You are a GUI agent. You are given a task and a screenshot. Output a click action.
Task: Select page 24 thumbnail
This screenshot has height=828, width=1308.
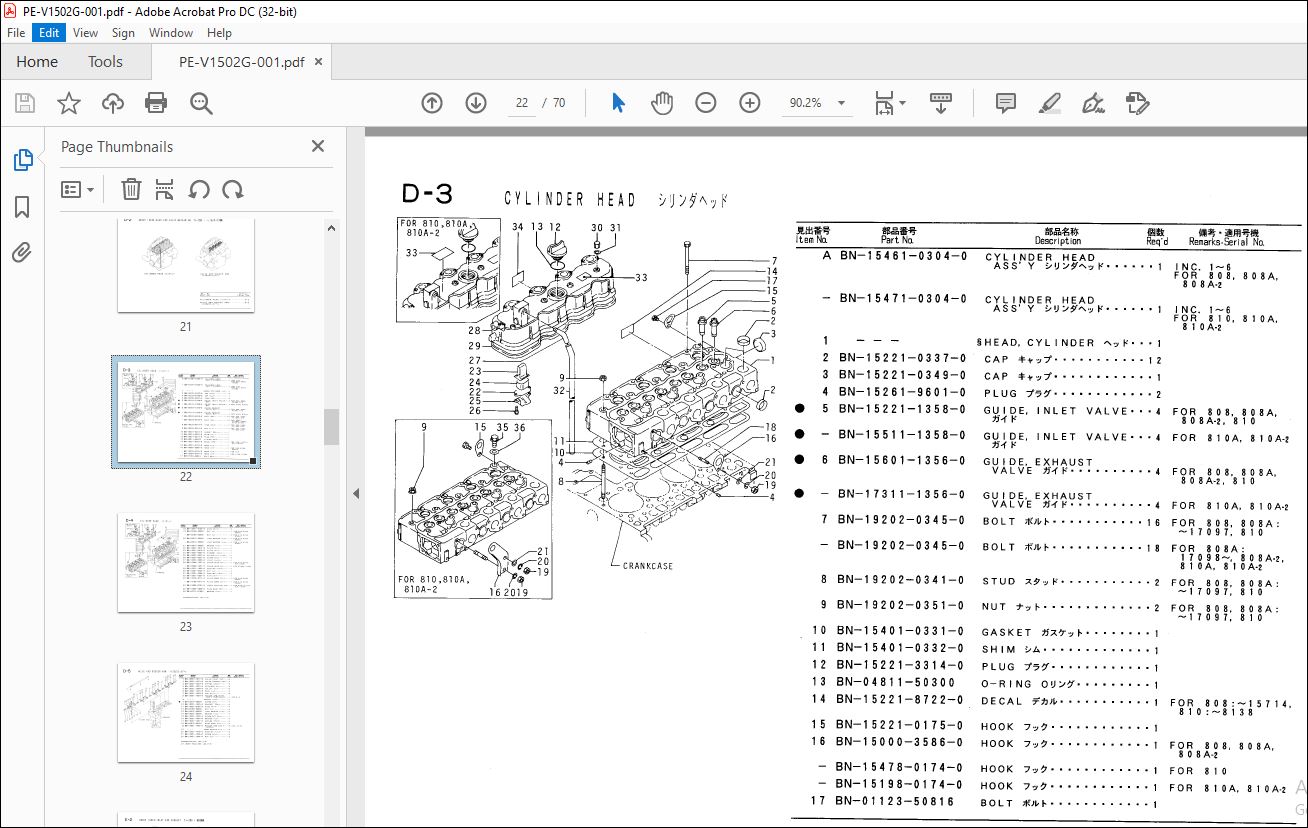click(186, 713)
